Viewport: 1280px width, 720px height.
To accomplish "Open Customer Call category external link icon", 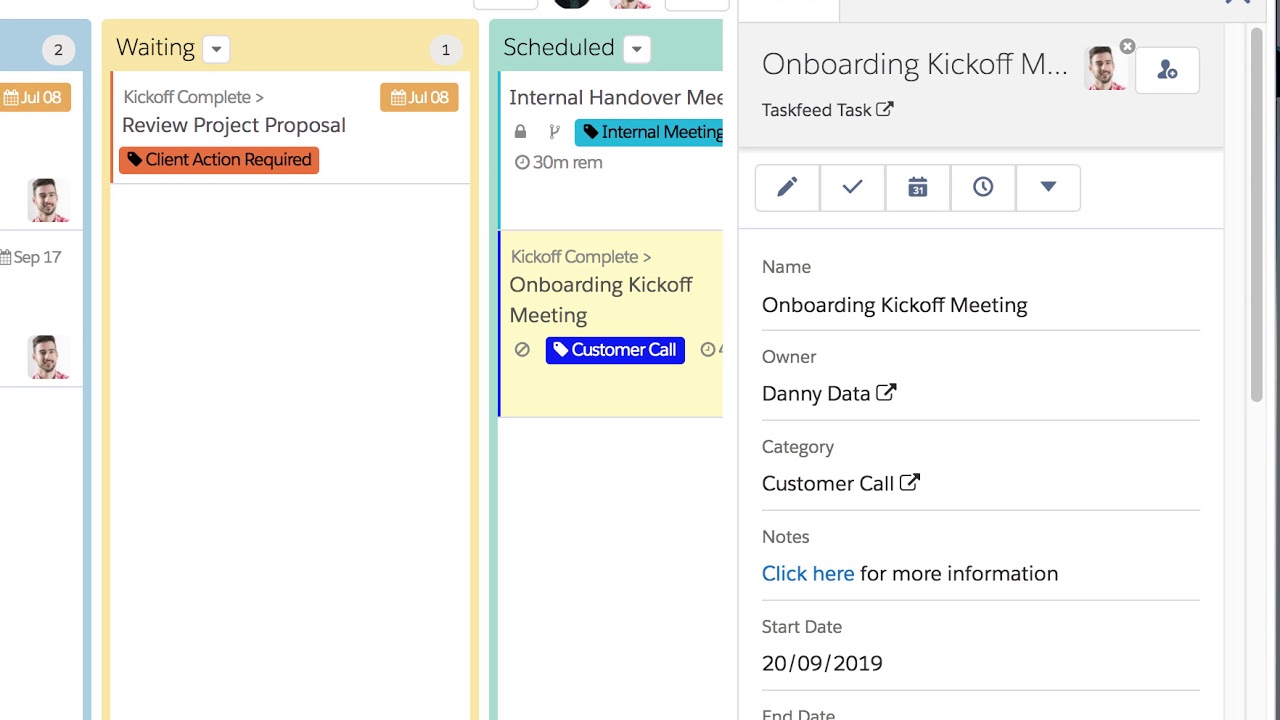I will (909, 482).
